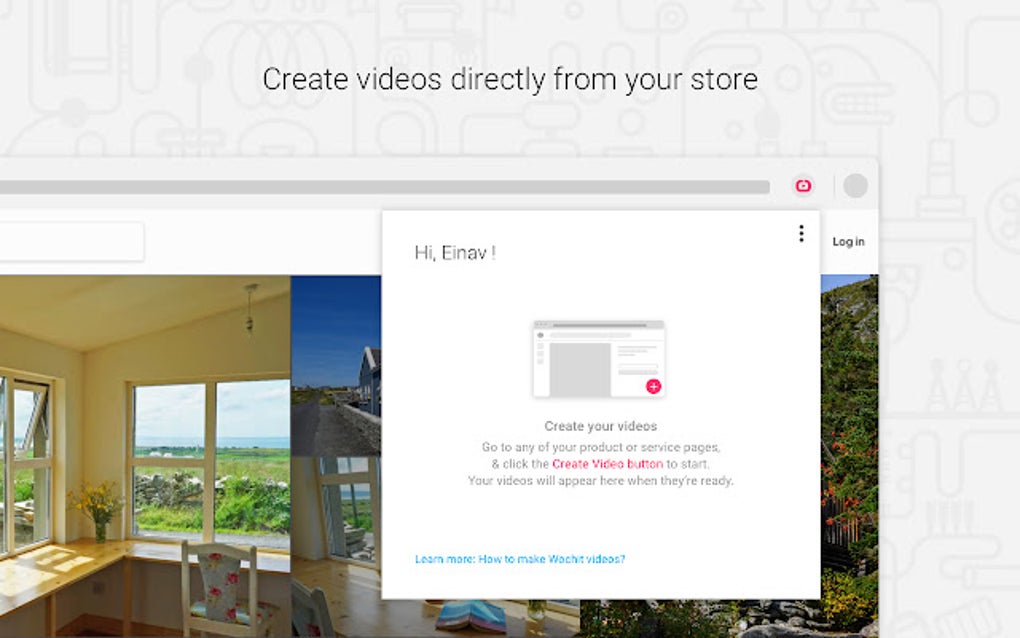Select the Wochit logo in the illustration

click(x=541, y=334)
